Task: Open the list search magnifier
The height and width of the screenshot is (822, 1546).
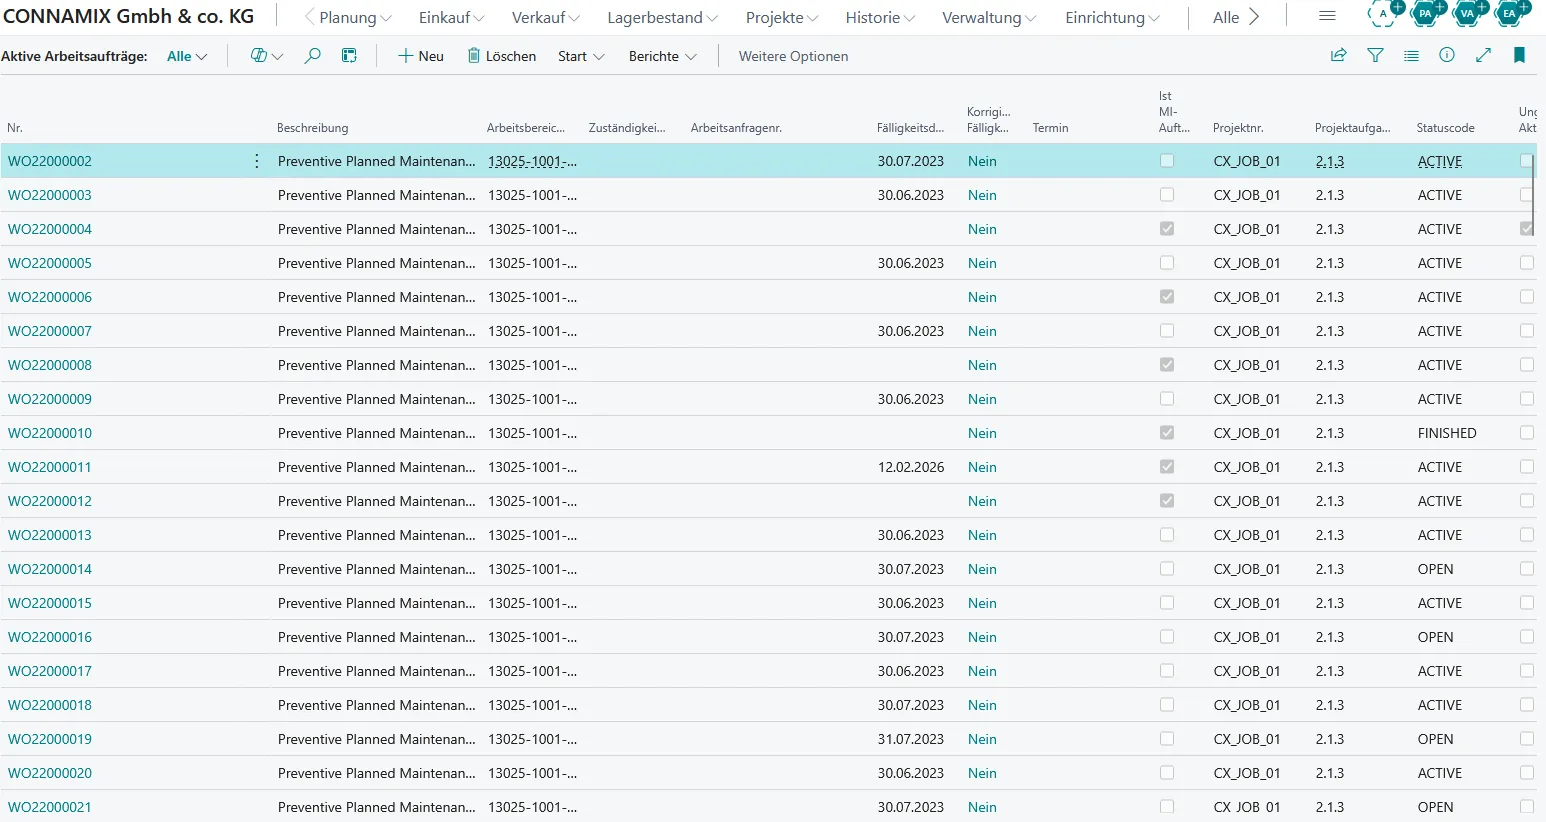Action: tap(313, 56)
